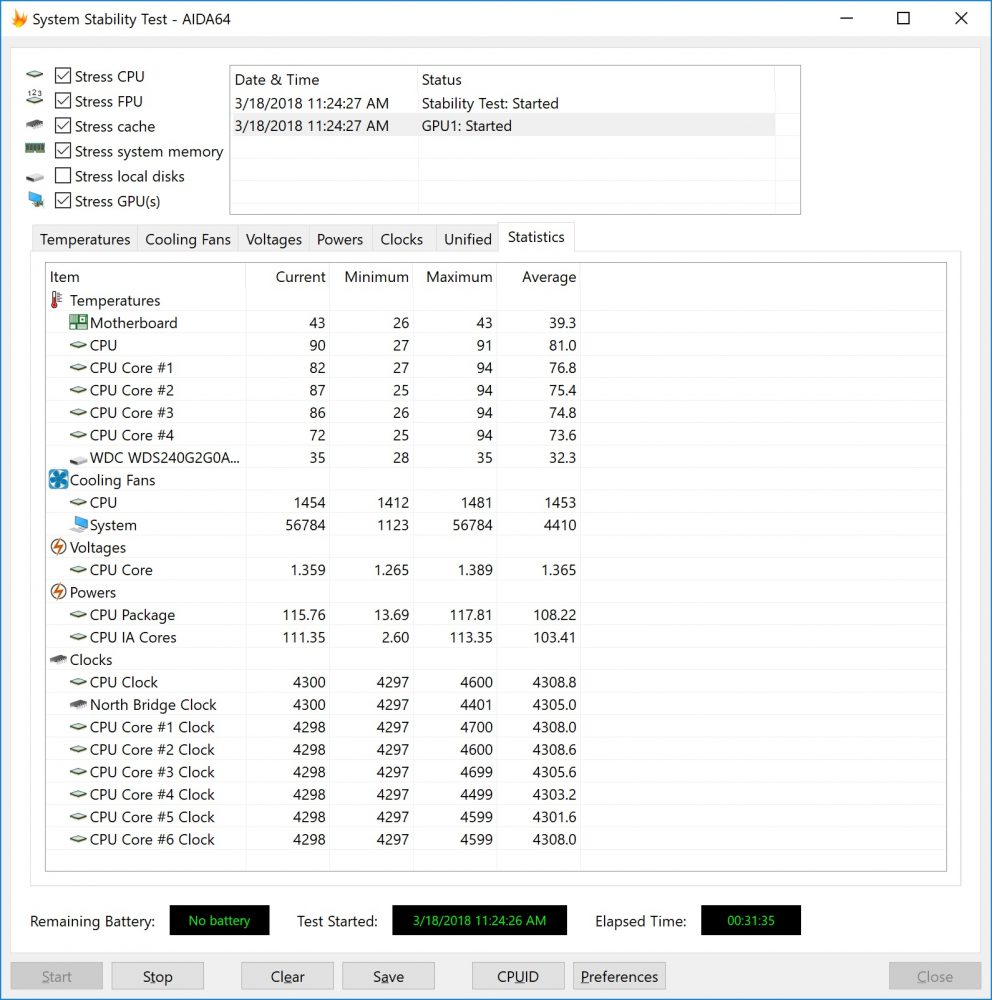Click the No battery indicator
The height and width of the screenshot is (1000, 992).
coord(219,920)
